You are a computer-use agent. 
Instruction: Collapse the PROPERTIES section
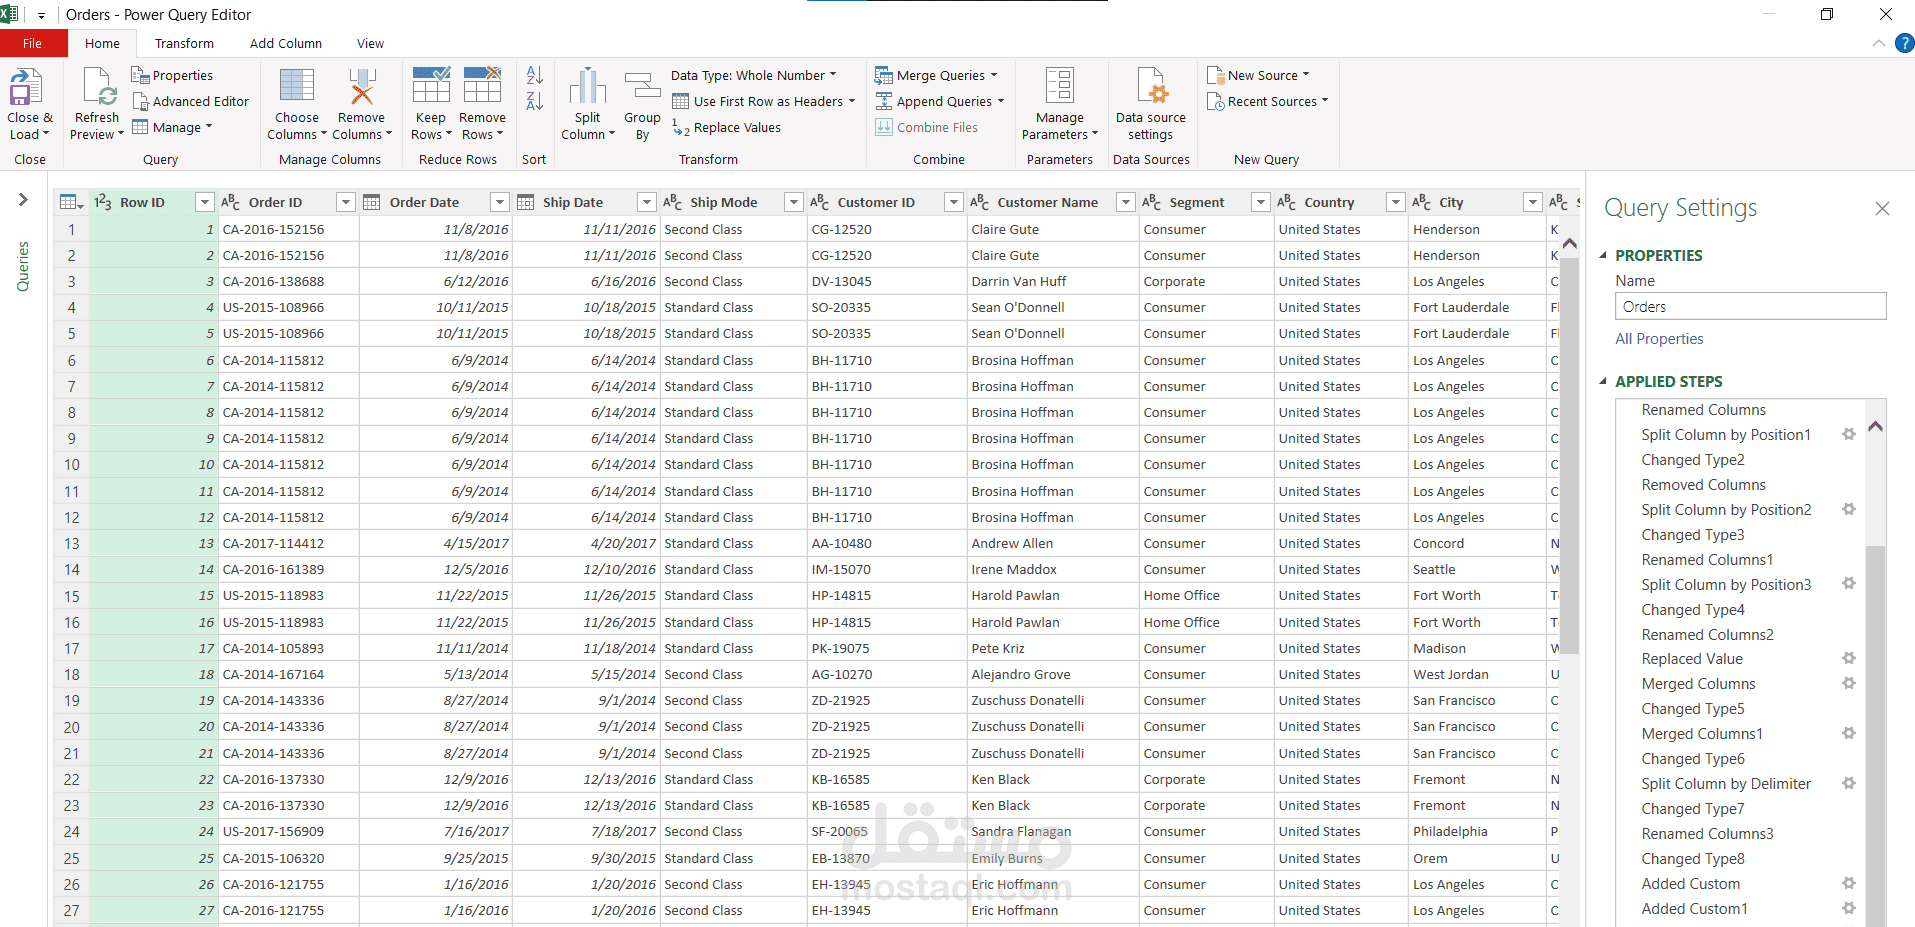click(x=1604, y=255)
